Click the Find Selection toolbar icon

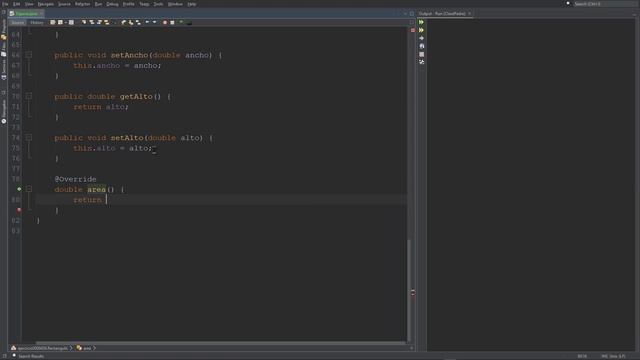tap(84, 22)
